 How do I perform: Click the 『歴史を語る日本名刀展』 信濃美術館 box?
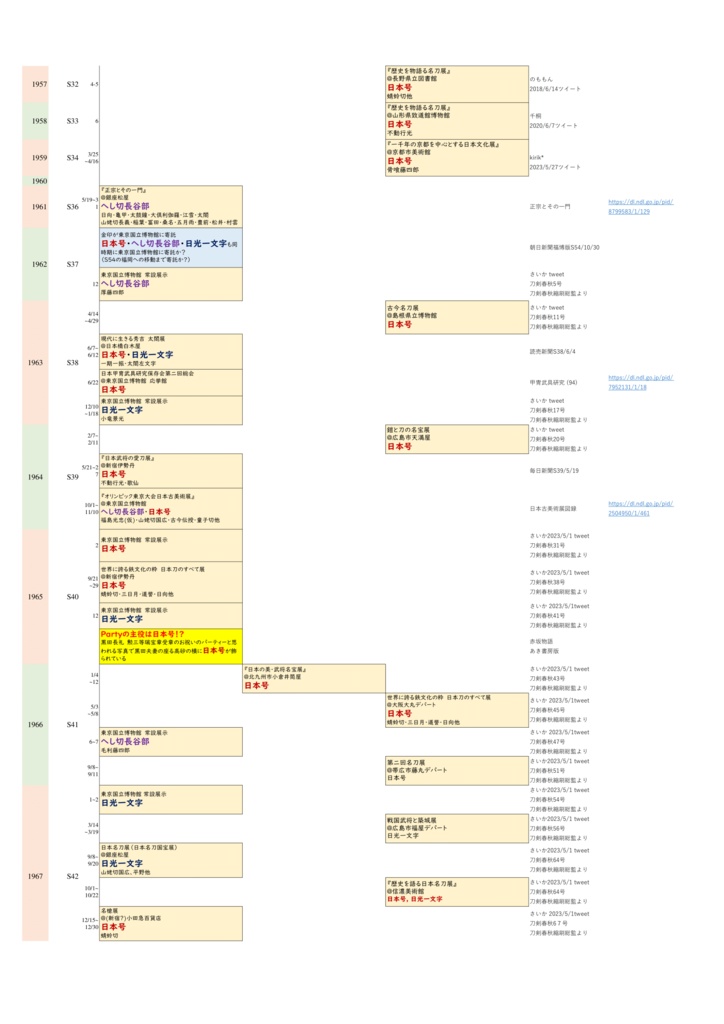point(457,891)
